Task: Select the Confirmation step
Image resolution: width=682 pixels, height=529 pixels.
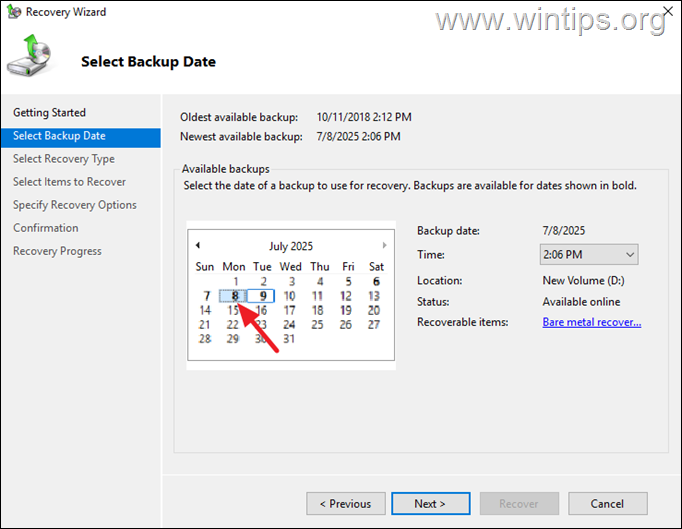Action: [x=46, y=228]
